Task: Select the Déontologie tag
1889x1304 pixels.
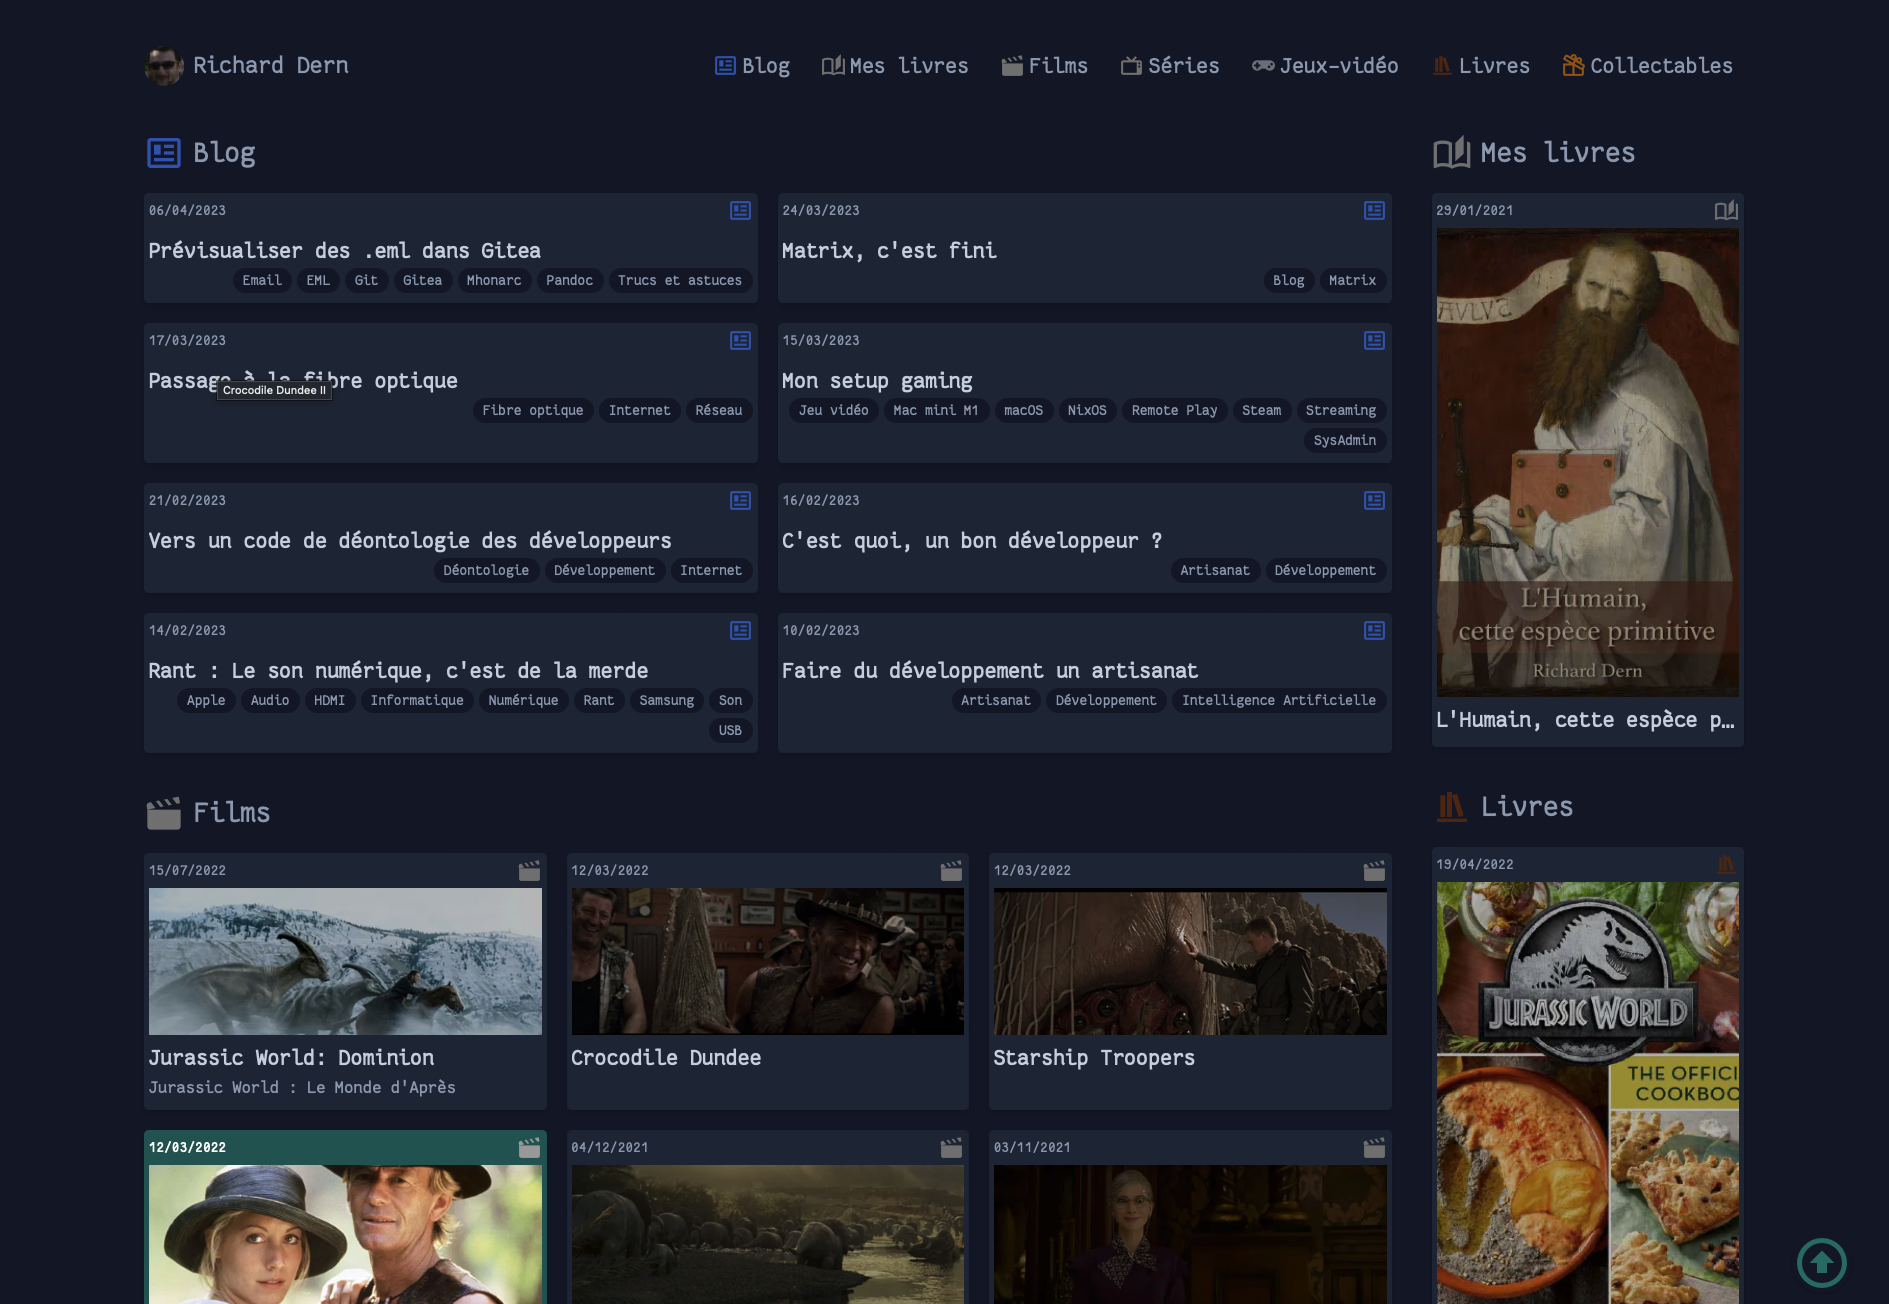Action: click(x=486, y=571)
